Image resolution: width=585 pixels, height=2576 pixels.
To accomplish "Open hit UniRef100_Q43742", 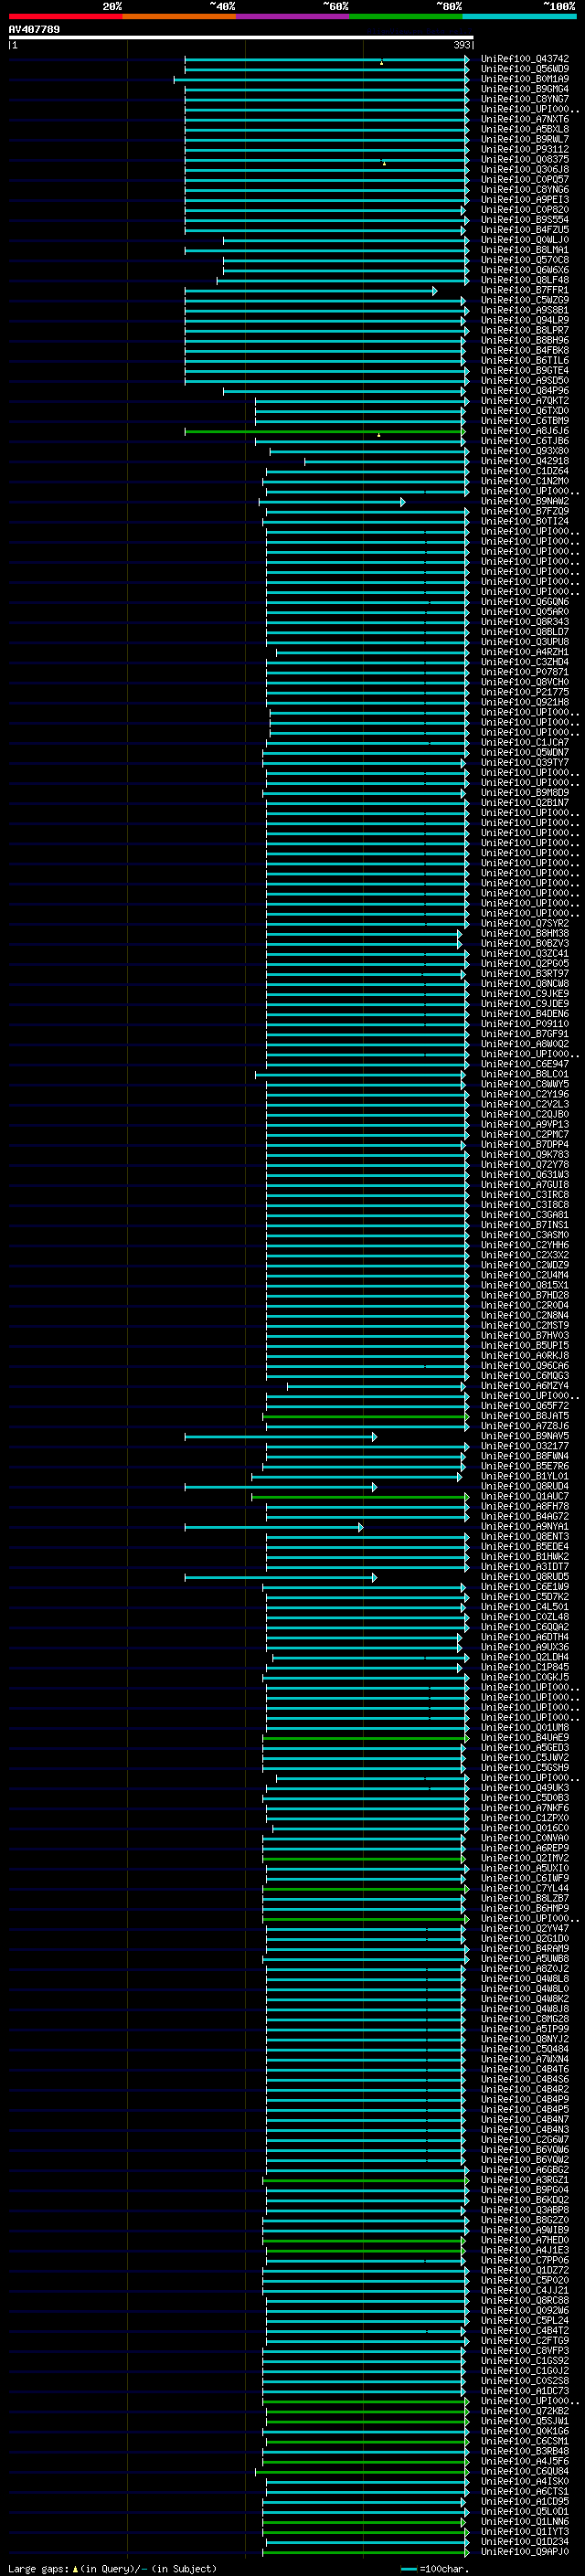I will 525,59.
